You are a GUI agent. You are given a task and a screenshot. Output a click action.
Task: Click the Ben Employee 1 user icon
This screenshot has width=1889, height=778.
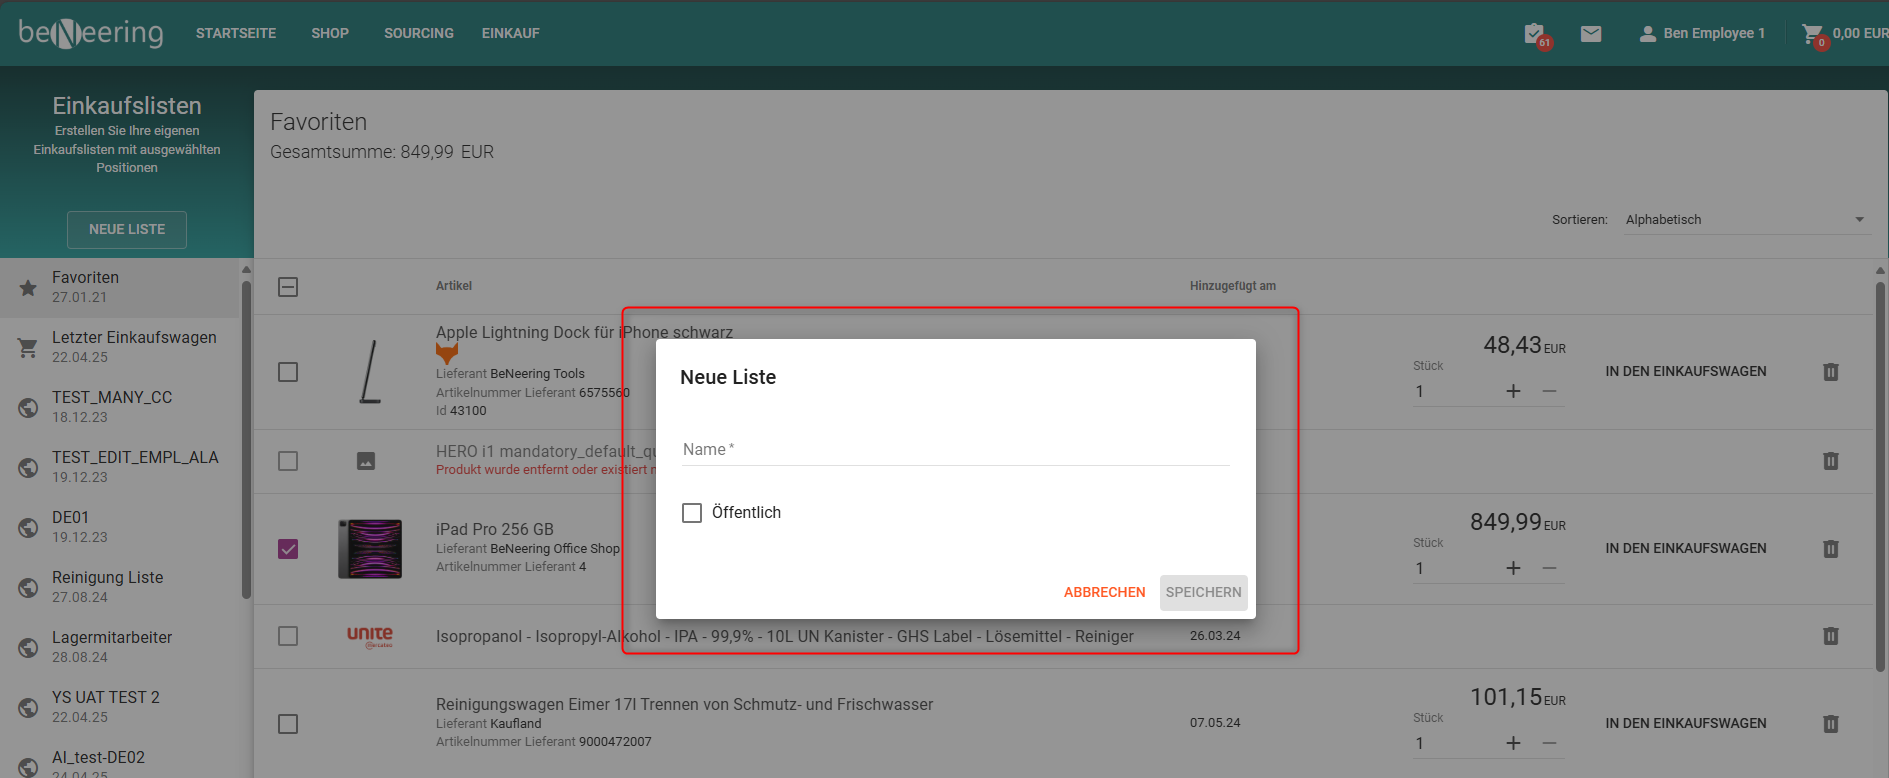[1647, 34]
